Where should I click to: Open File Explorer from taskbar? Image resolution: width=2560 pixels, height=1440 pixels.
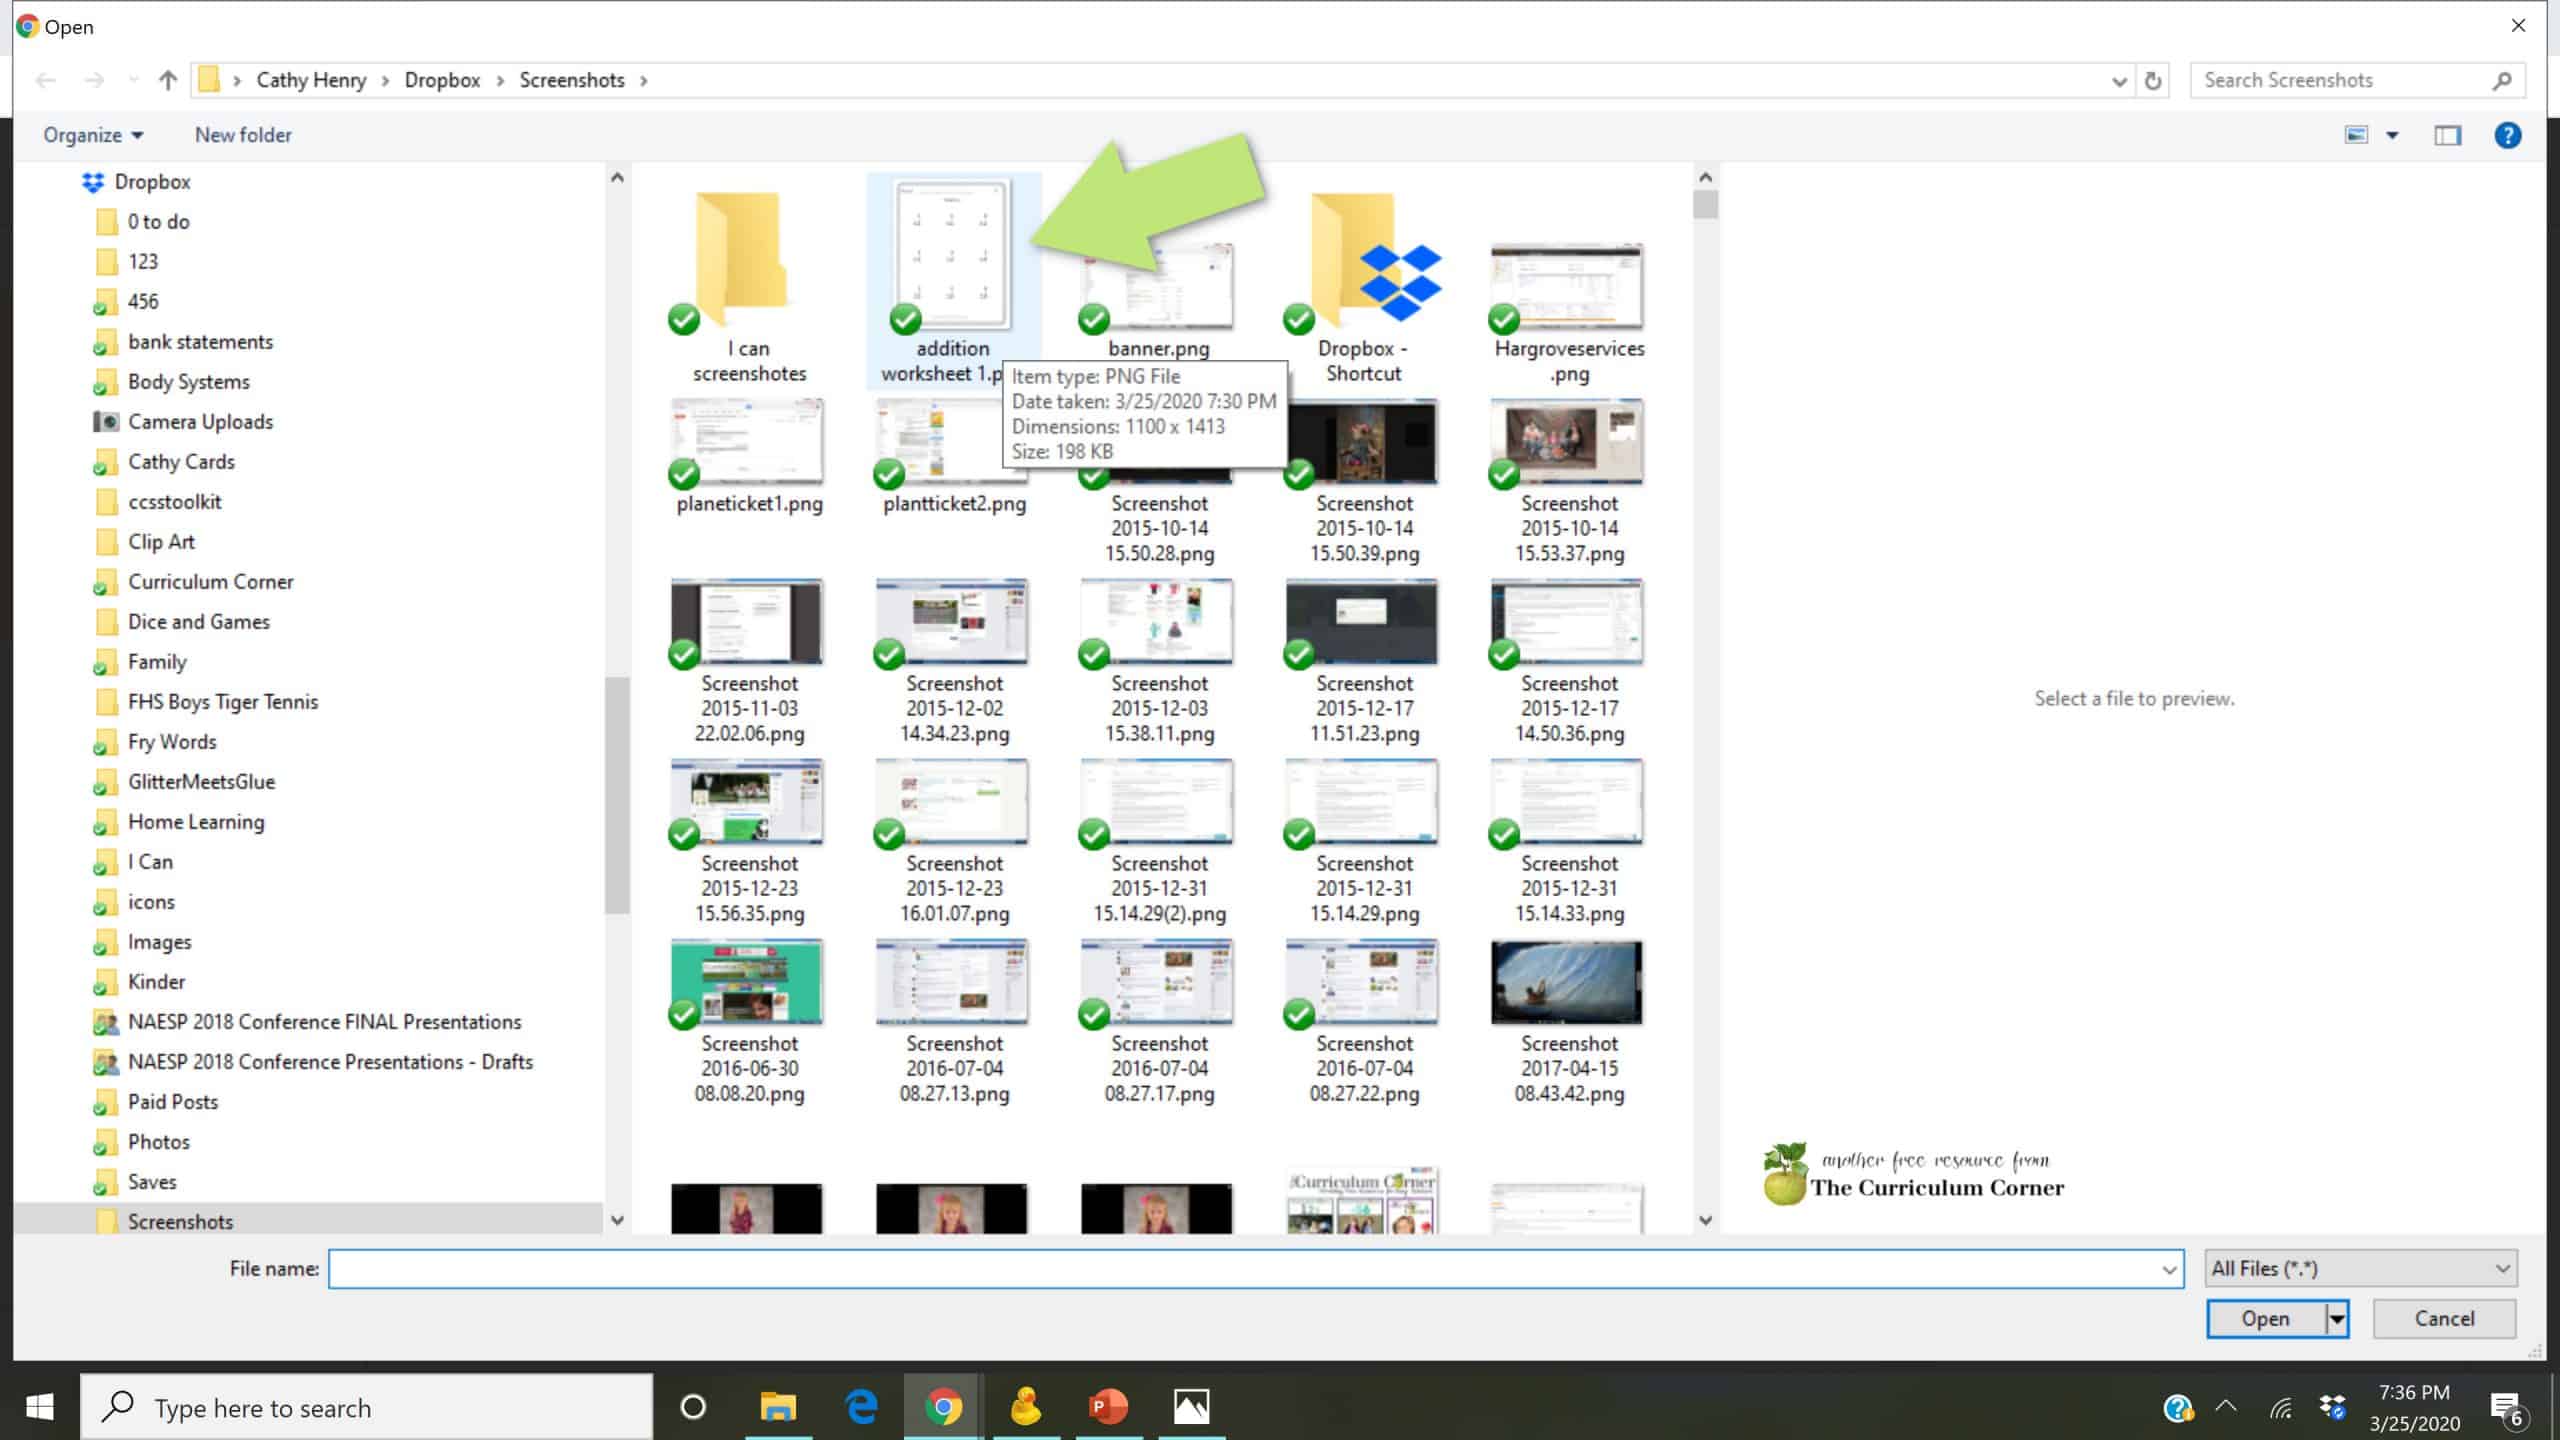(778, 1407)
